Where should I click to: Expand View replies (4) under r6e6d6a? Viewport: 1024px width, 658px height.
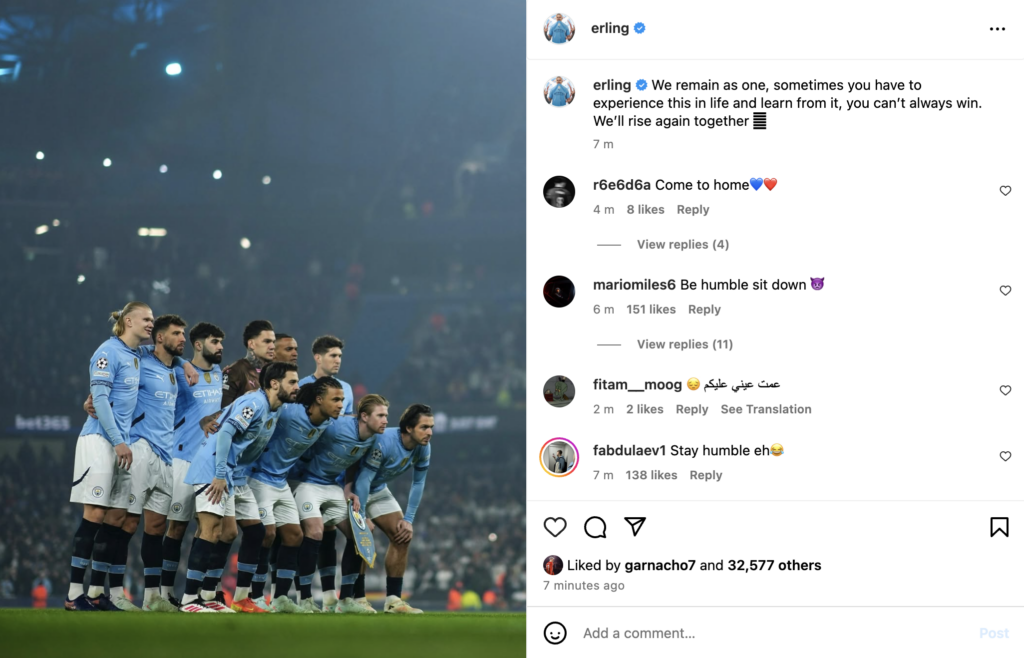point(682,244)
